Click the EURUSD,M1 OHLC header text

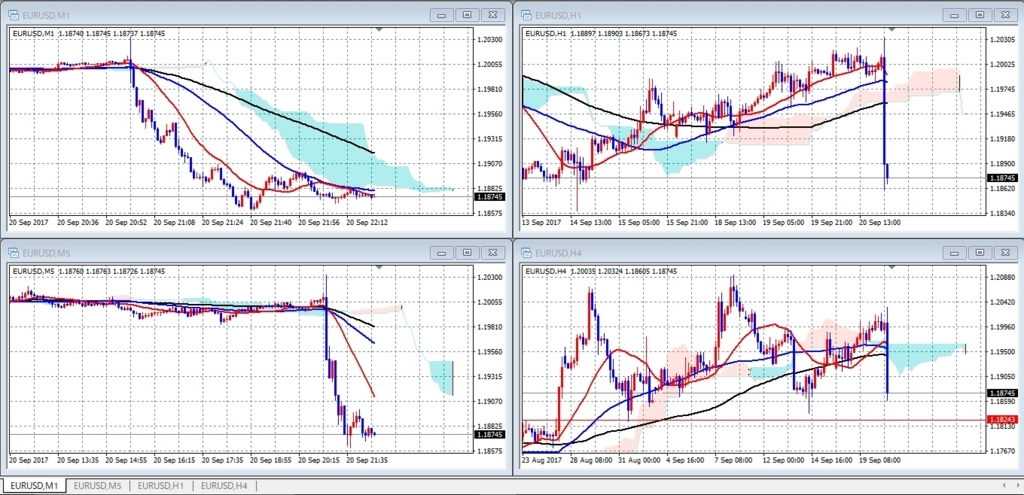coord(89,33)
